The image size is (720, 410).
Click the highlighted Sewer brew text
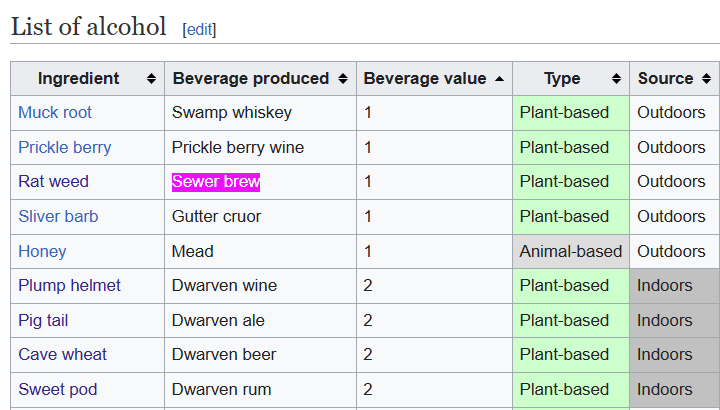pos(216,182)
